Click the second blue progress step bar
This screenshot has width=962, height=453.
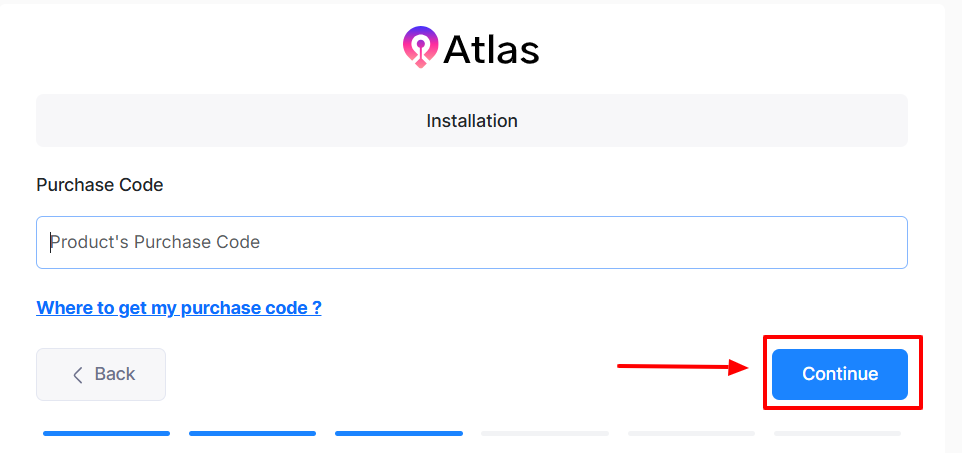pos(252,433)
